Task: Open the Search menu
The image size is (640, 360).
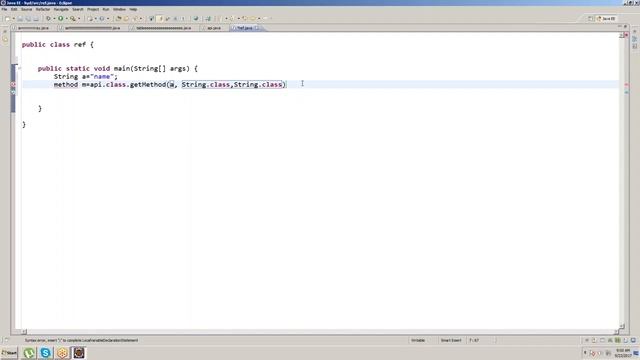Action: (78, 9)
